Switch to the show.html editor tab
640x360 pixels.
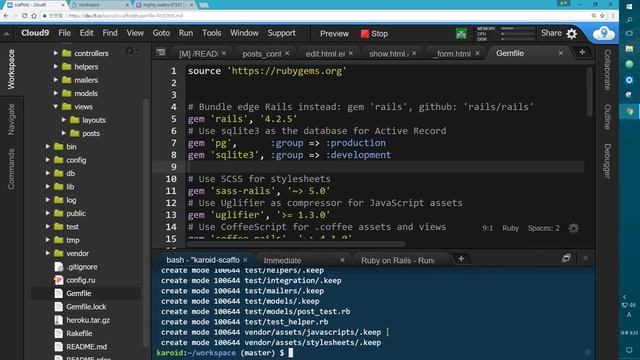[x=388, y=53]
